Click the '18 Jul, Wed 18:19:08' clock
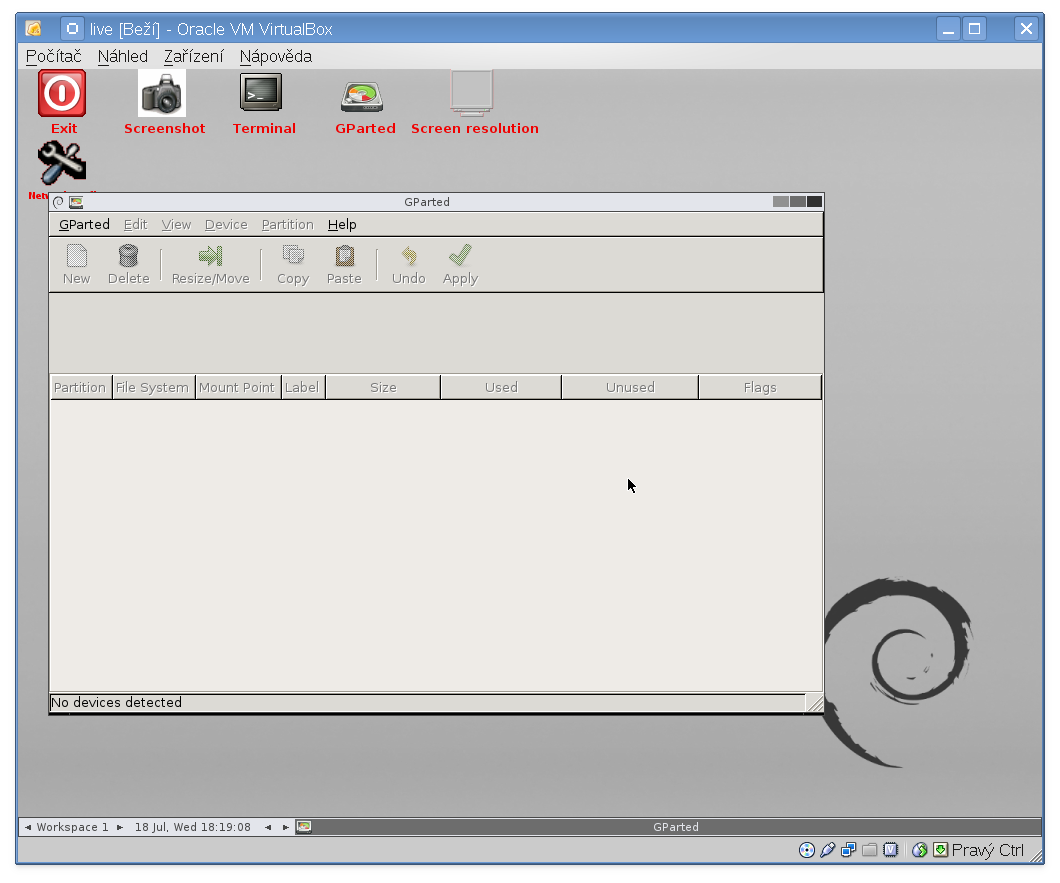This screenshot has height=883, width=1060. pos(193,828)
